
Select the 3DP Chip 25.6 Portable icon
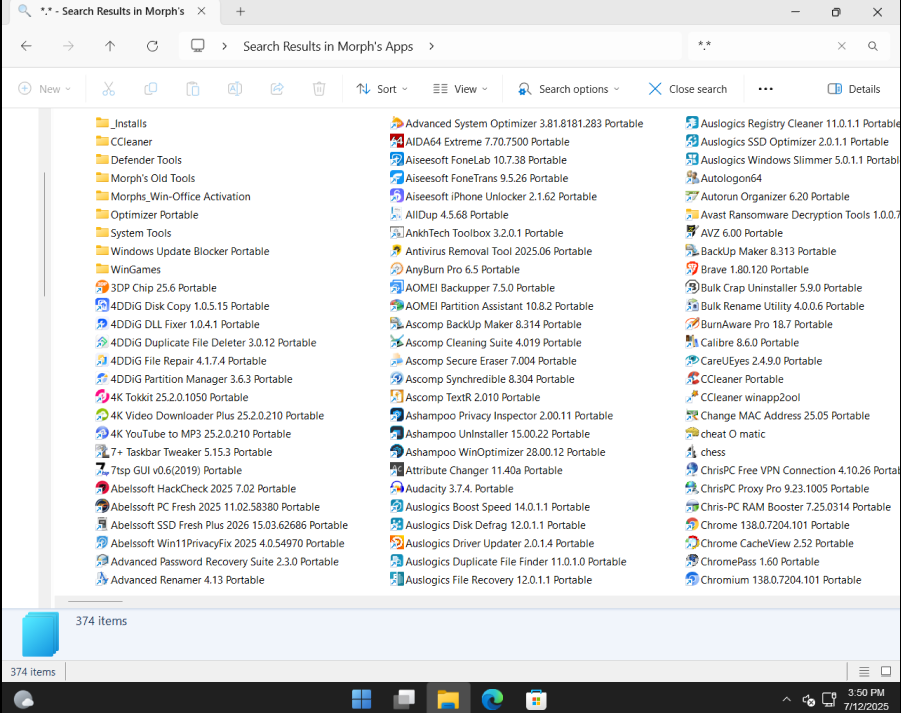102,287
